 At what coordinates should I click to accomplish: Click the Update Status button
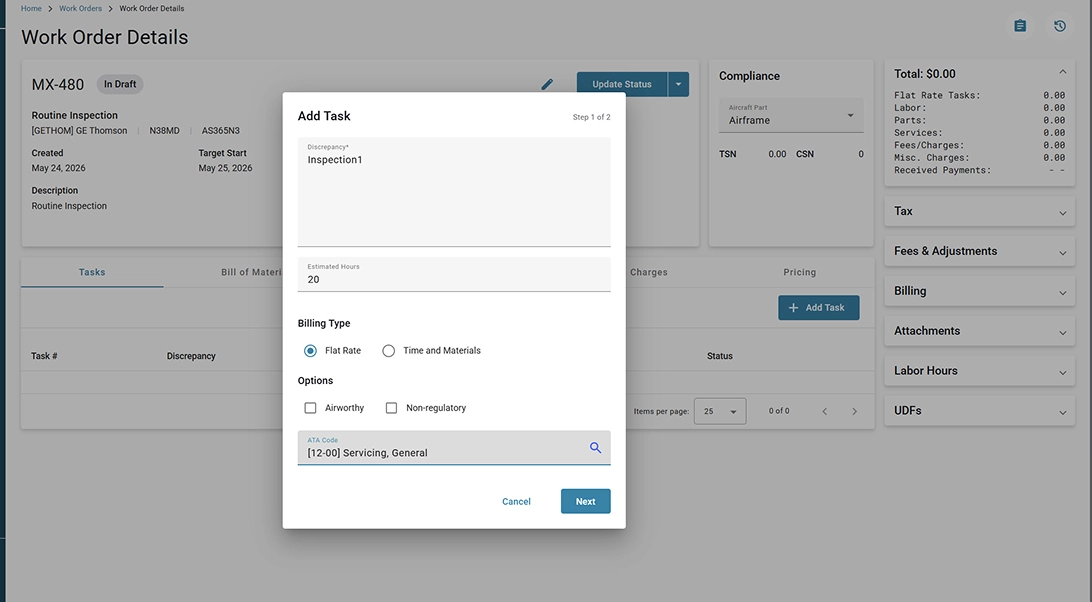pyautogui.click(x=622, y=84)
